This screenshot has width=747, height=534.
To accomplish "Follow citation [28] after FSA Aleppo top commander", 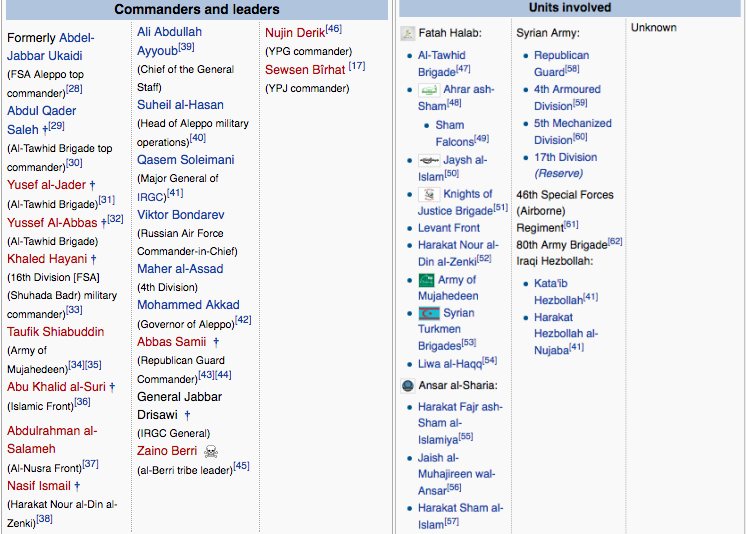I will tap(74, 89).
